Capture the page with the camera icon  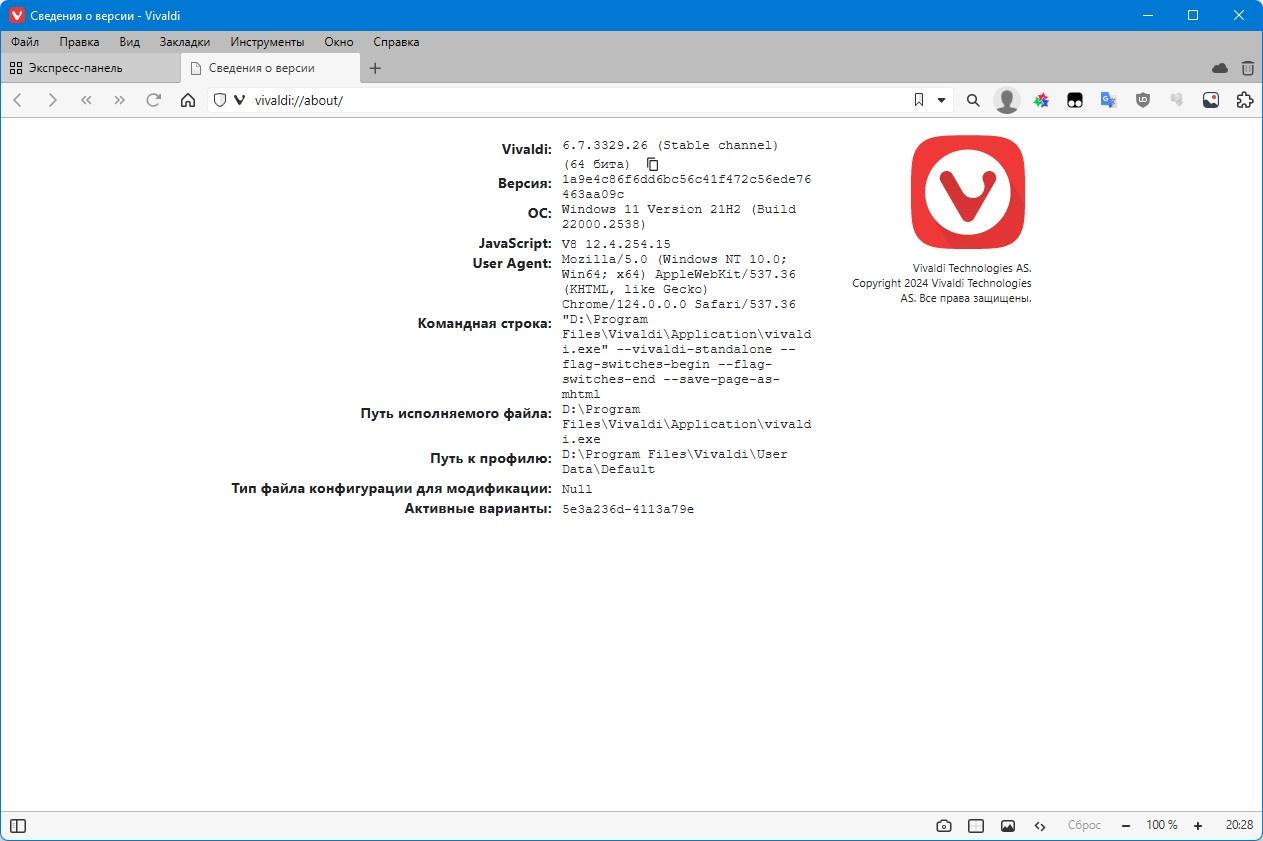(x=943, y=826)
